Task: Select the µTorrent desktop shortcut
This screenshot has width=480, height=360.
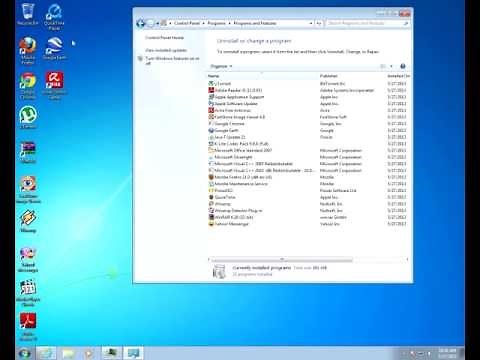Action: coord(28,117)
